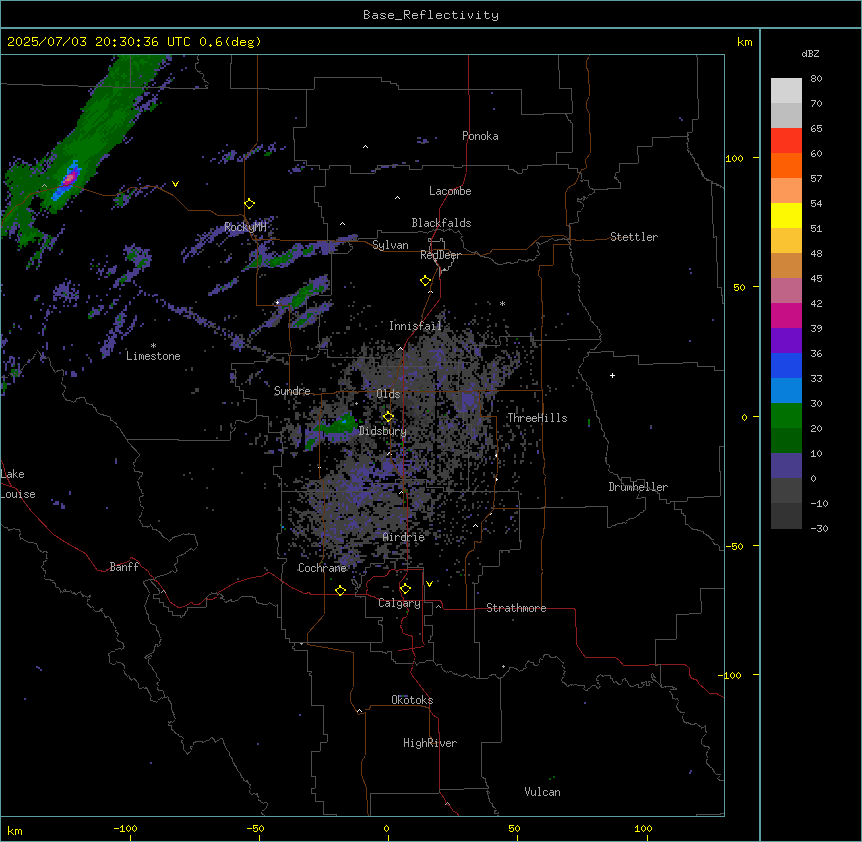Click the -50 tick label on vertical axis

click(x=734, y=546)
